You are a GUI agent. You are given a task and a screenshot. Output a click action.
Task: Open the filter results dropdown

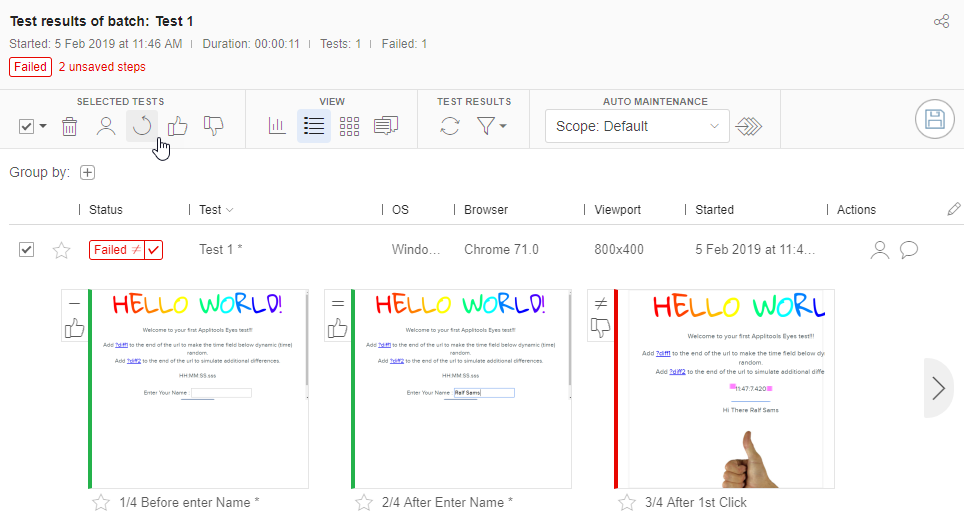(492, 126)
